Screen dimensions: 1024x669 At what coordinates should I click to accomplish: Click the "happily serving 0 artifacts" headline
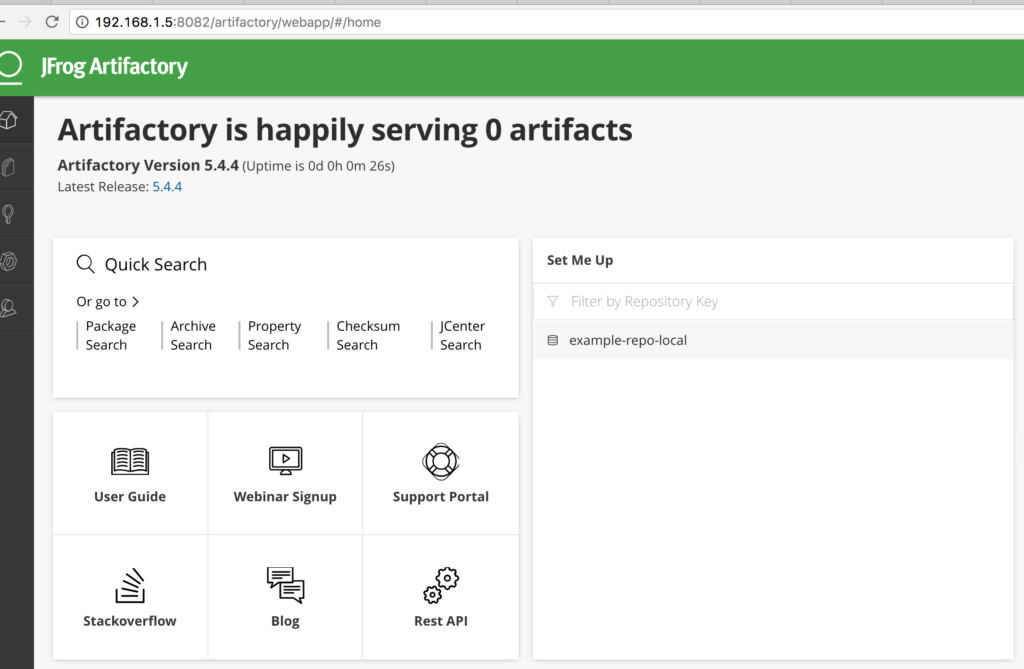(x=444, y=129)
